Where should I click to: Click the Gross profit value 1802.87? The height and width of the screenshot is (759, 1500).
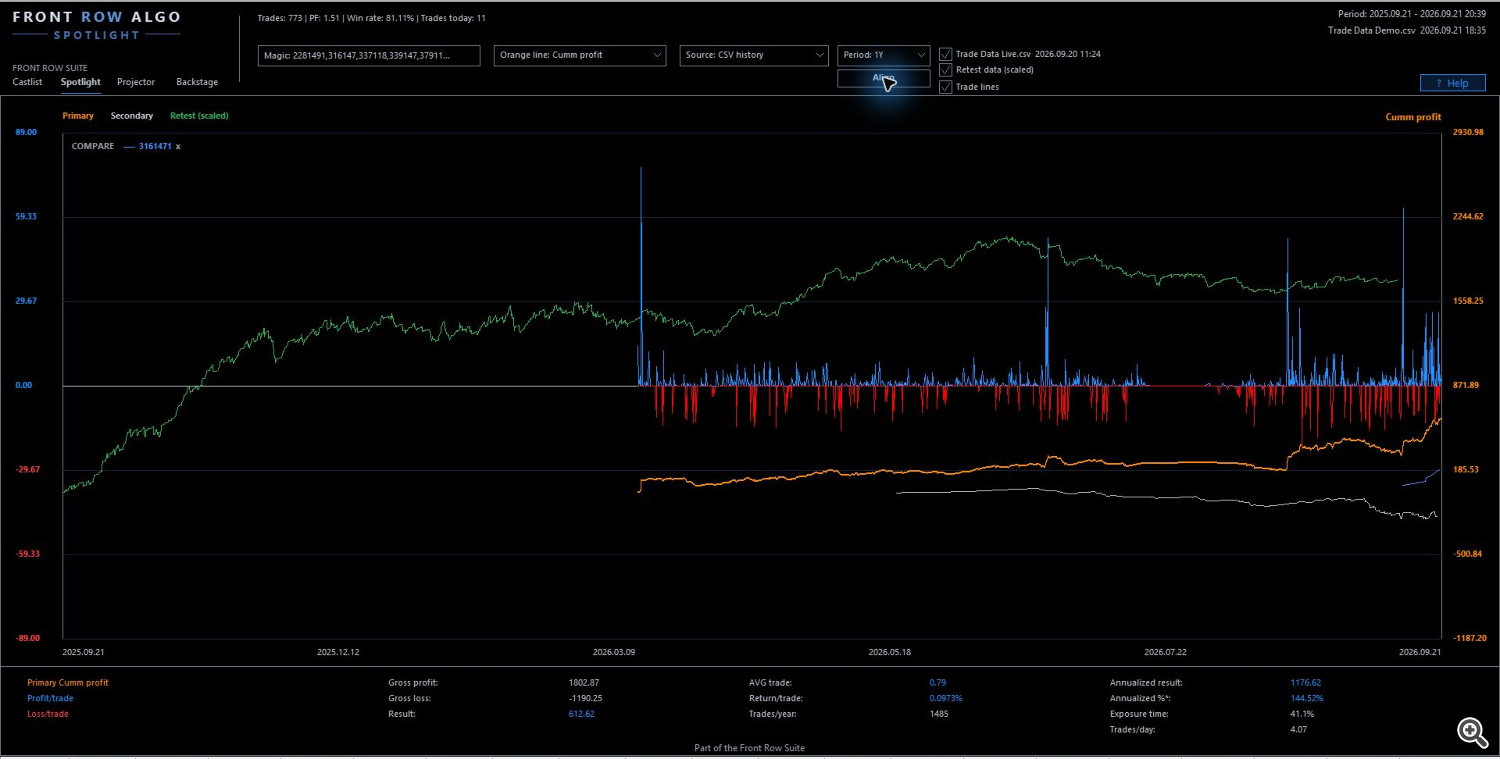click(x=584, y=683)
